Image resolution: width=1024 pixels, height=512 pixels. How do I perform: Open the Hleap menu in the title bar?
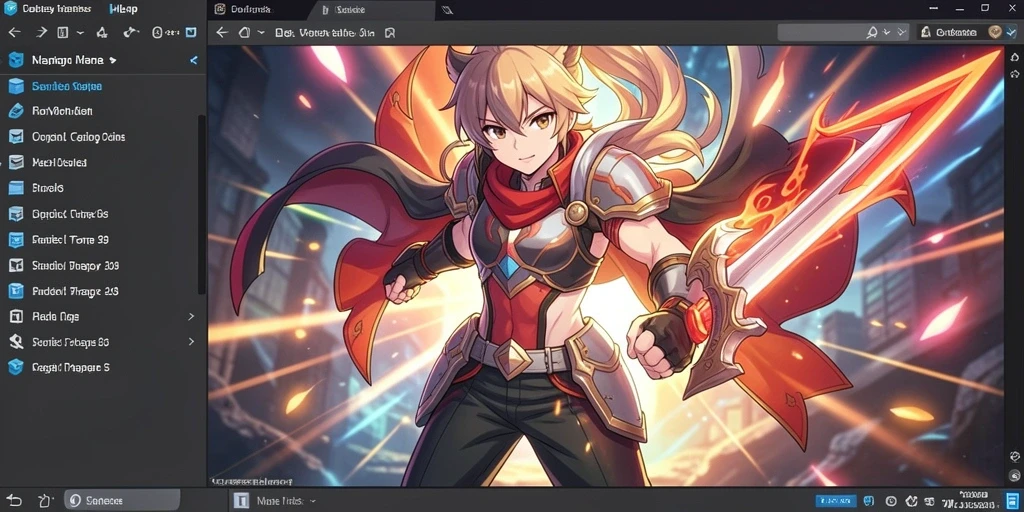coord(123,9)
